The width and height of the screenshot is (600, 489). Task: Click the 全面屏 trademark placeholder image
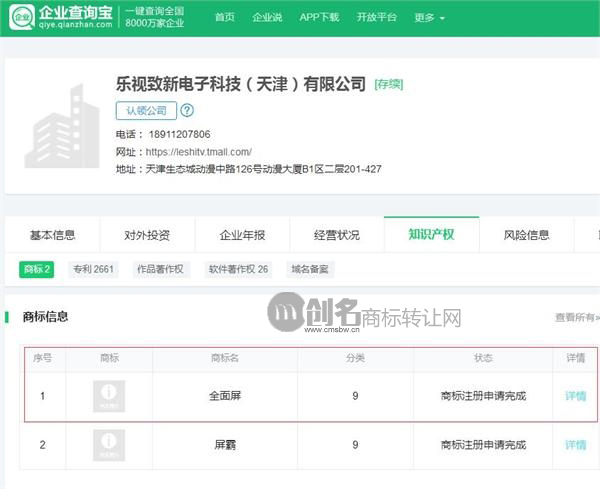click(x=109, y=396)
